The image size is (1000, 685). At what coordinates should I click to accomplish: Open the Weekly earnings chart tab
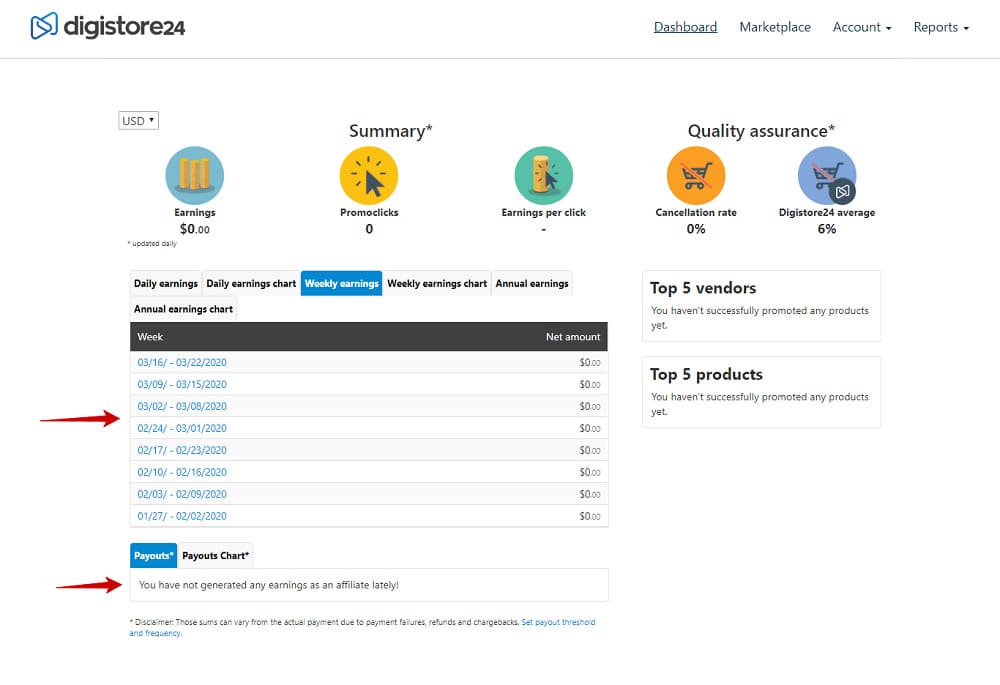[x=437, y=283]
